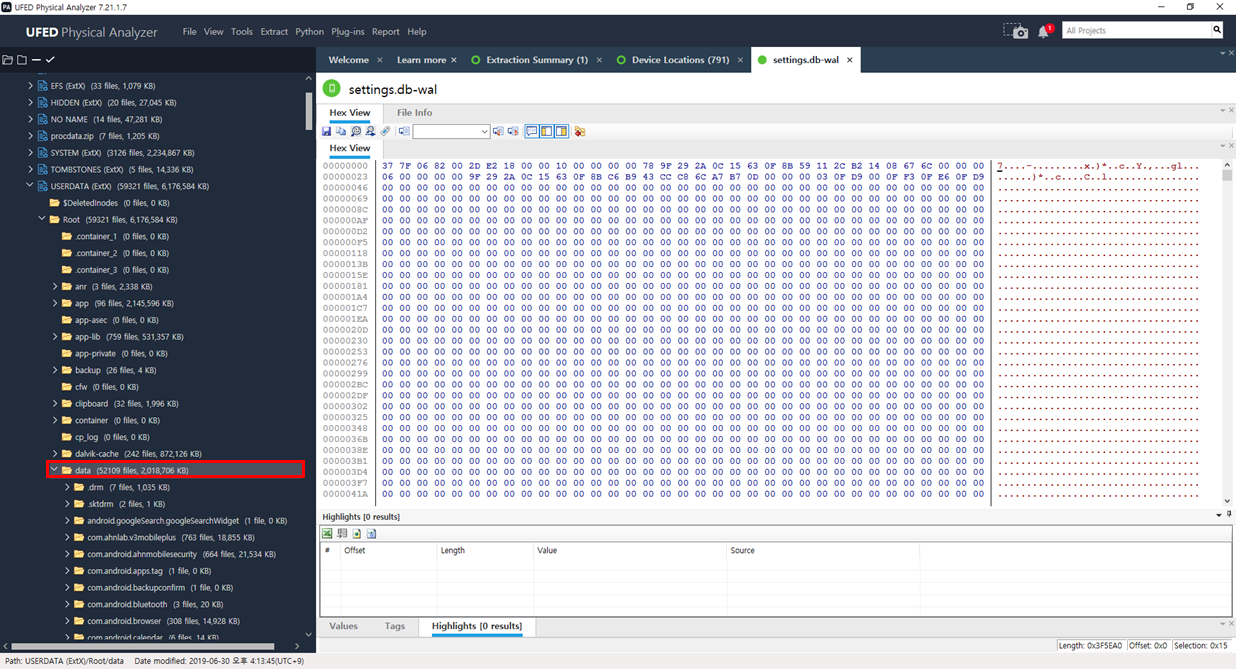
Task: Click the open folder icon above tree
Action: tap(8, 60)
